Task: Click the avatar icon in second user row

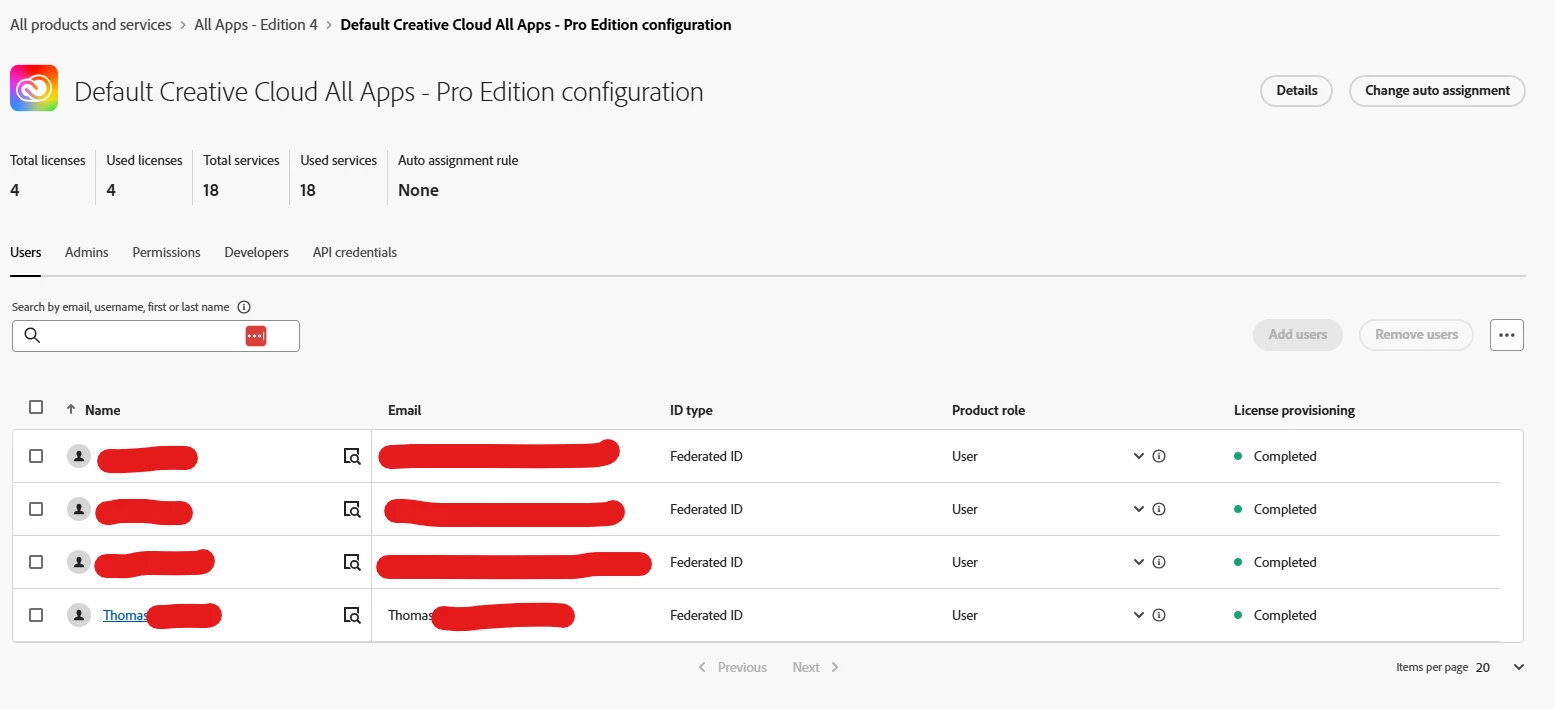Action: 79,509
